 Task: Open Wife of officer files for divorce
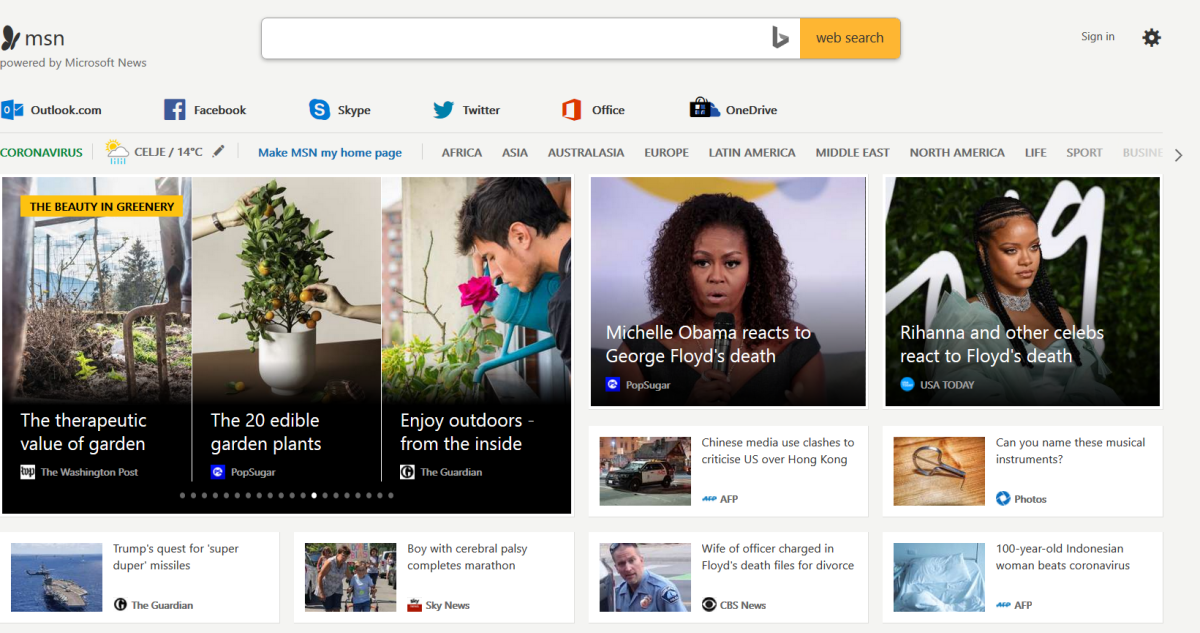778,557
